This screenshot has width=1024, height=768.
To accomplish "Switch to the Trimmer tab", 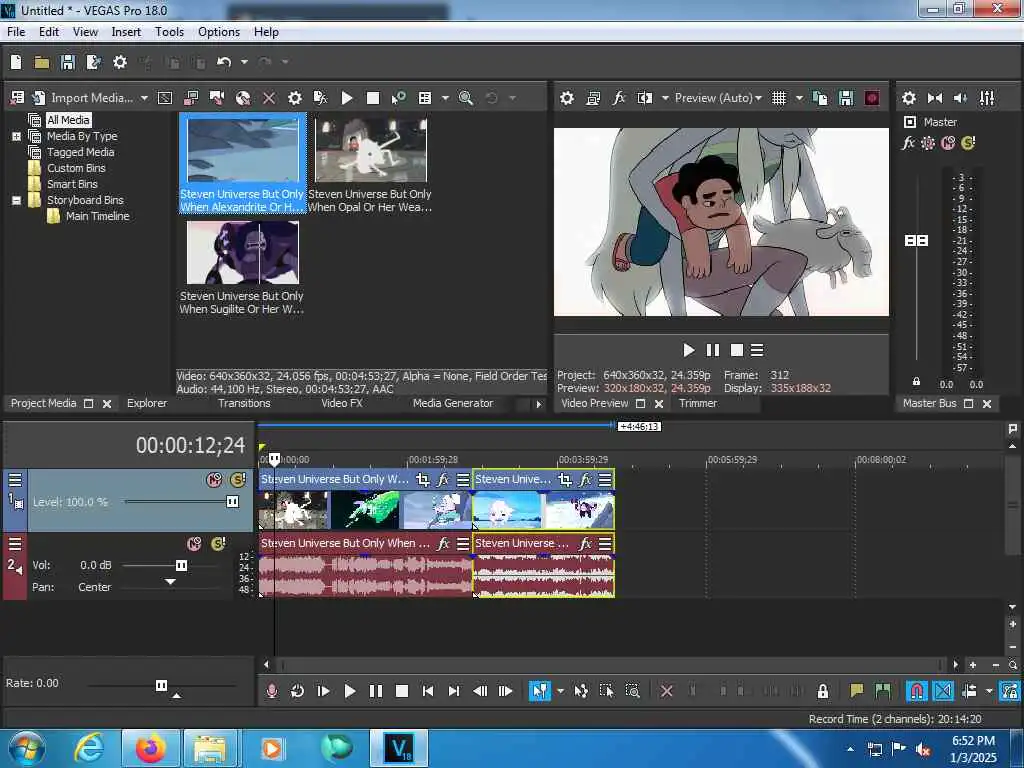I will [697, 404].
